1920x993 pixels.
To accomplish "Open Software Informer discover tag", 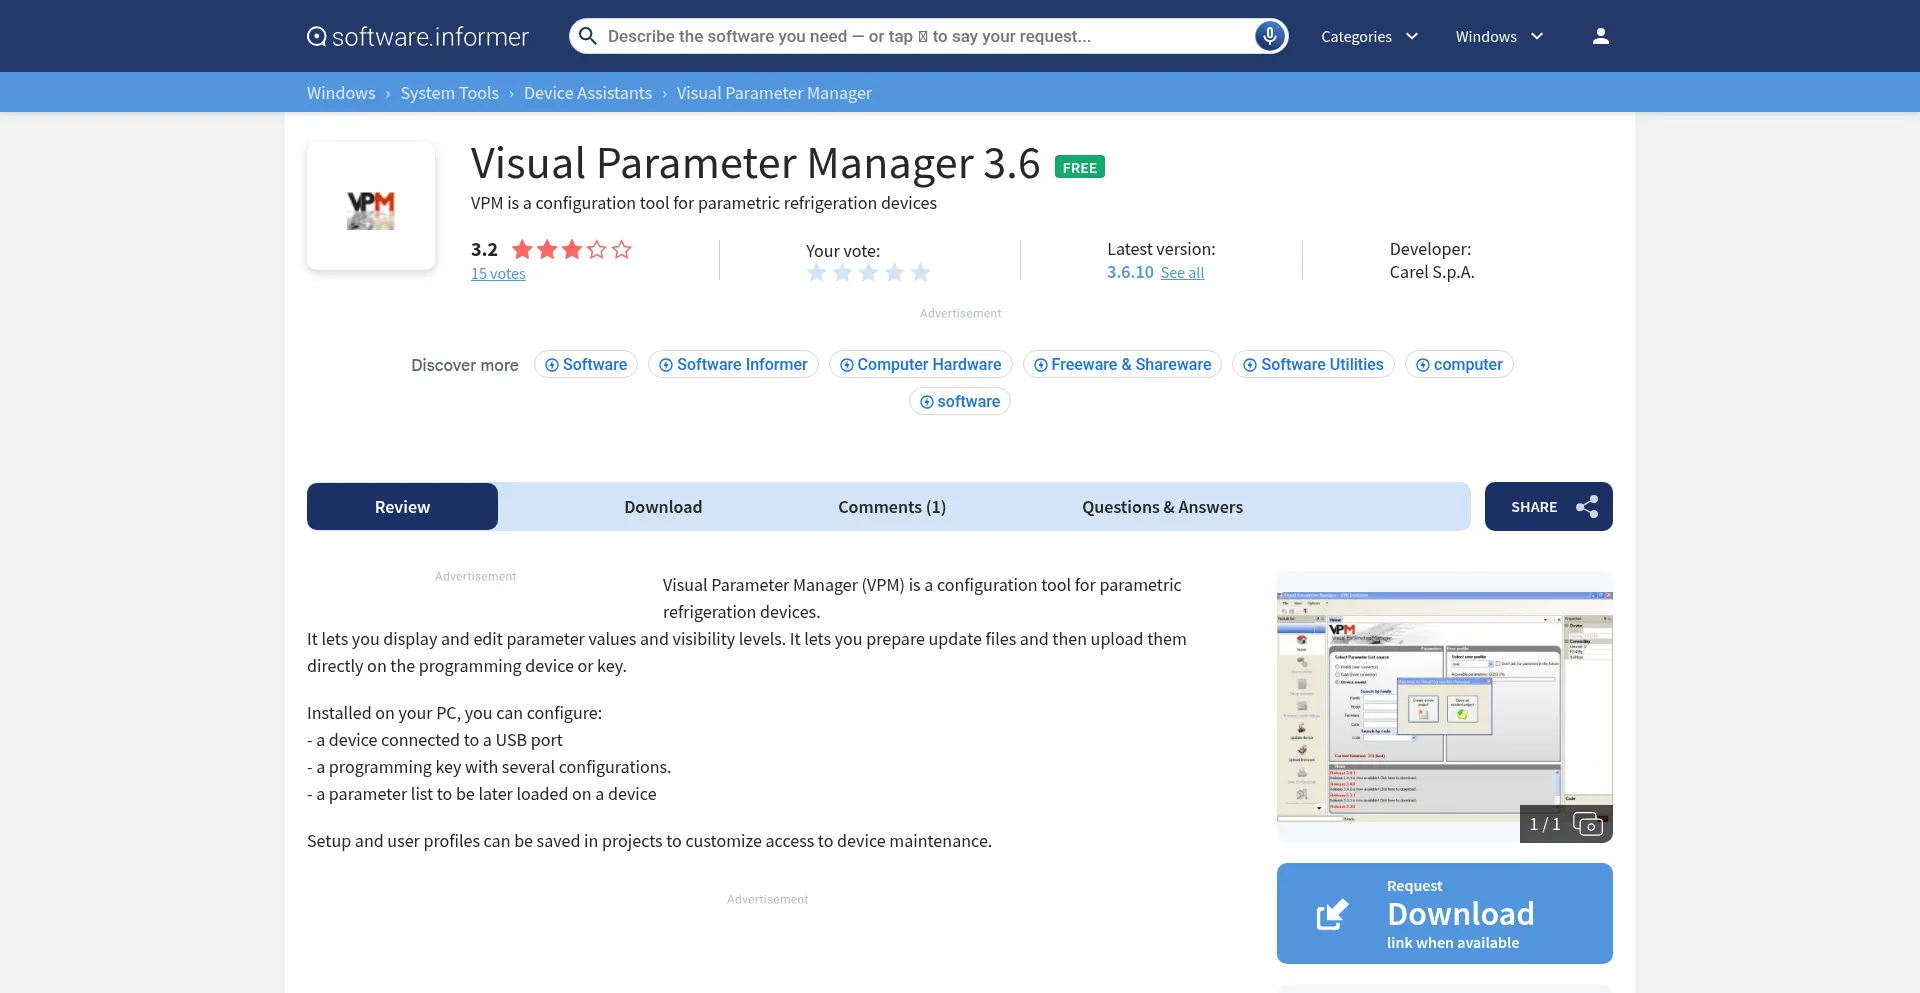I will [x=733, y=365].
